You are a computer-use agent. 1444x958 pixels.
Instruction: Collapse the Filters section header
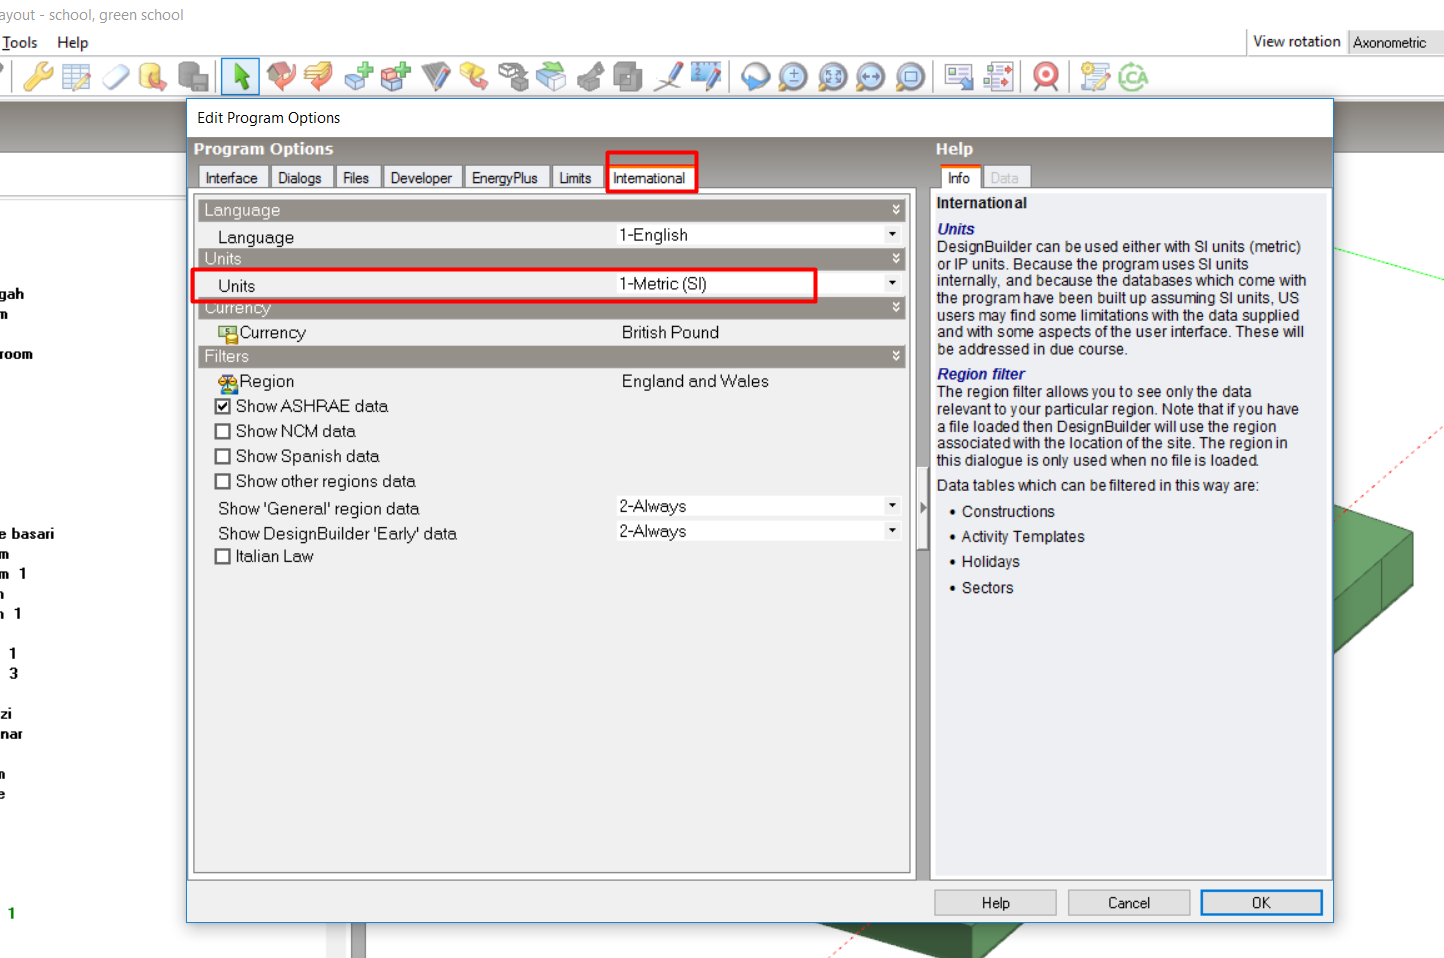(x=552, y=356)
